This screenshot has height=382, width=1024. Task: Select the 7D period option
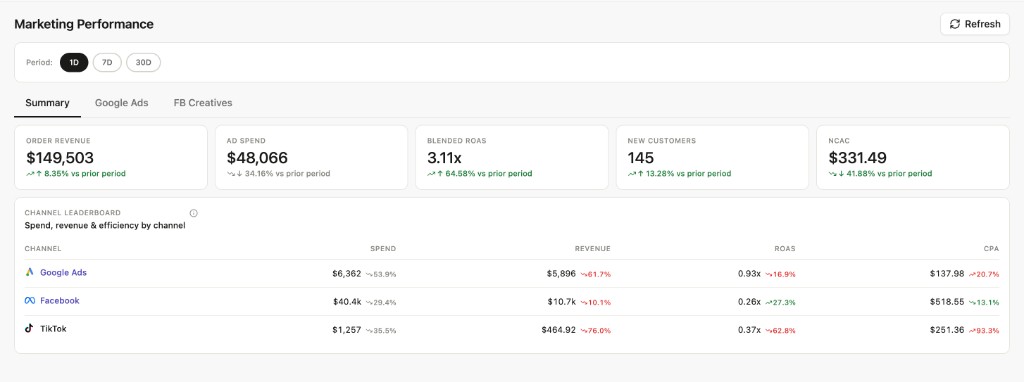click(107, 63)
